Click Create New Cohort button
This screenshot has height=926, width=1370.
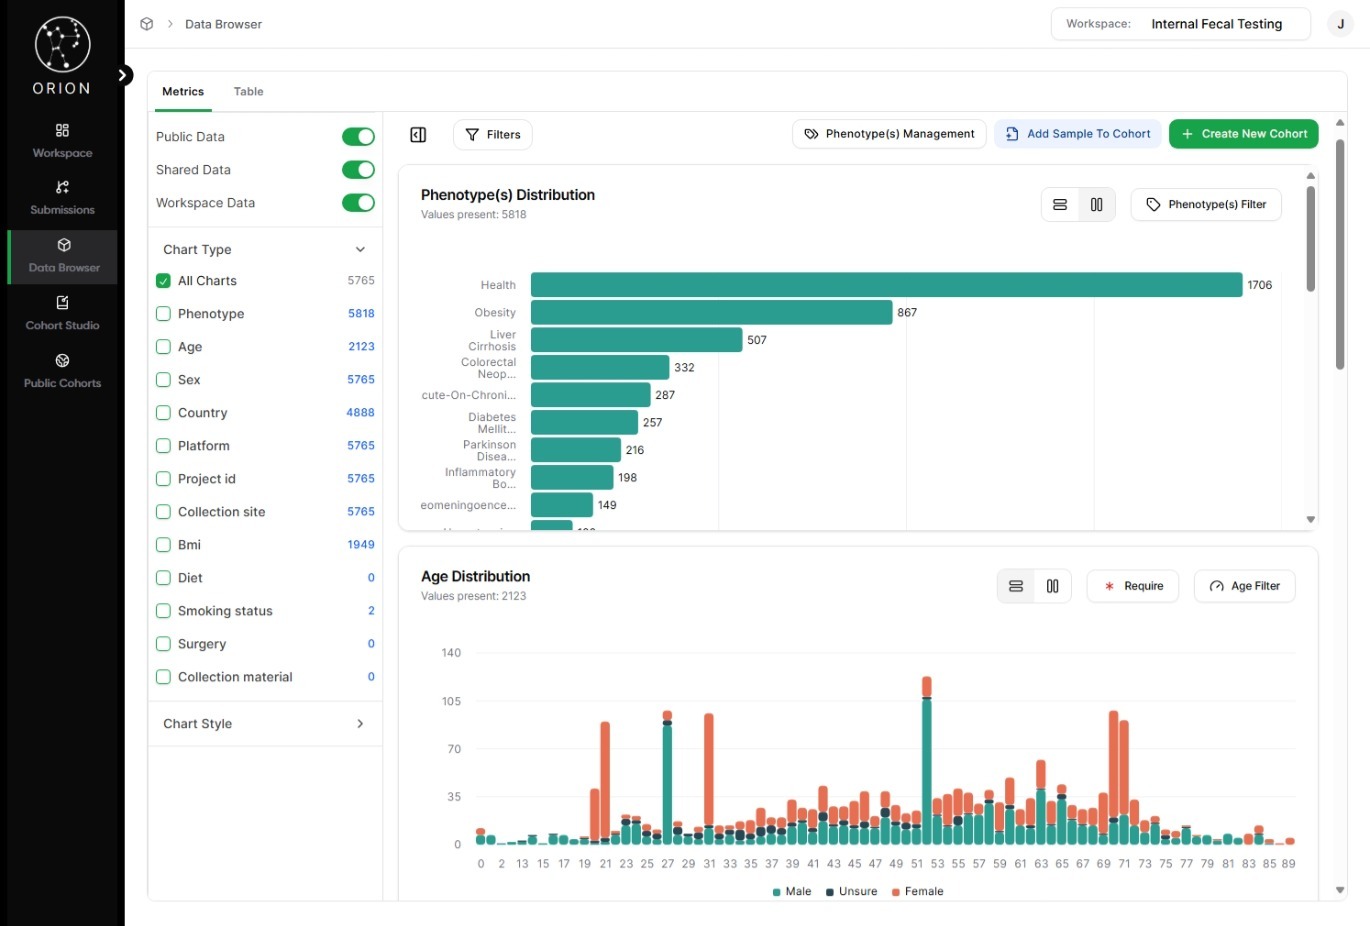pyautogui.click(x=1243, y=134)
